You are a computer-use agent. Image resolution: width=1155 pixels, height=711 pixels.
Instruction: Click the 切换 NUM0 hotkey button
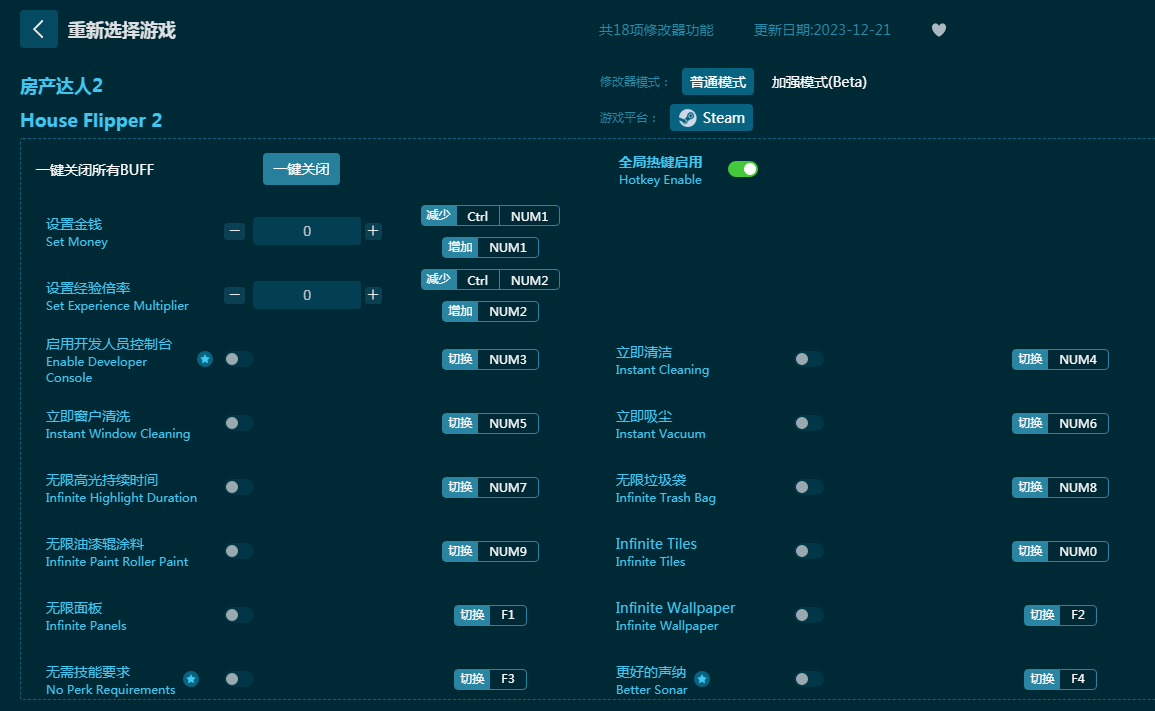[x=1060, y=552]
